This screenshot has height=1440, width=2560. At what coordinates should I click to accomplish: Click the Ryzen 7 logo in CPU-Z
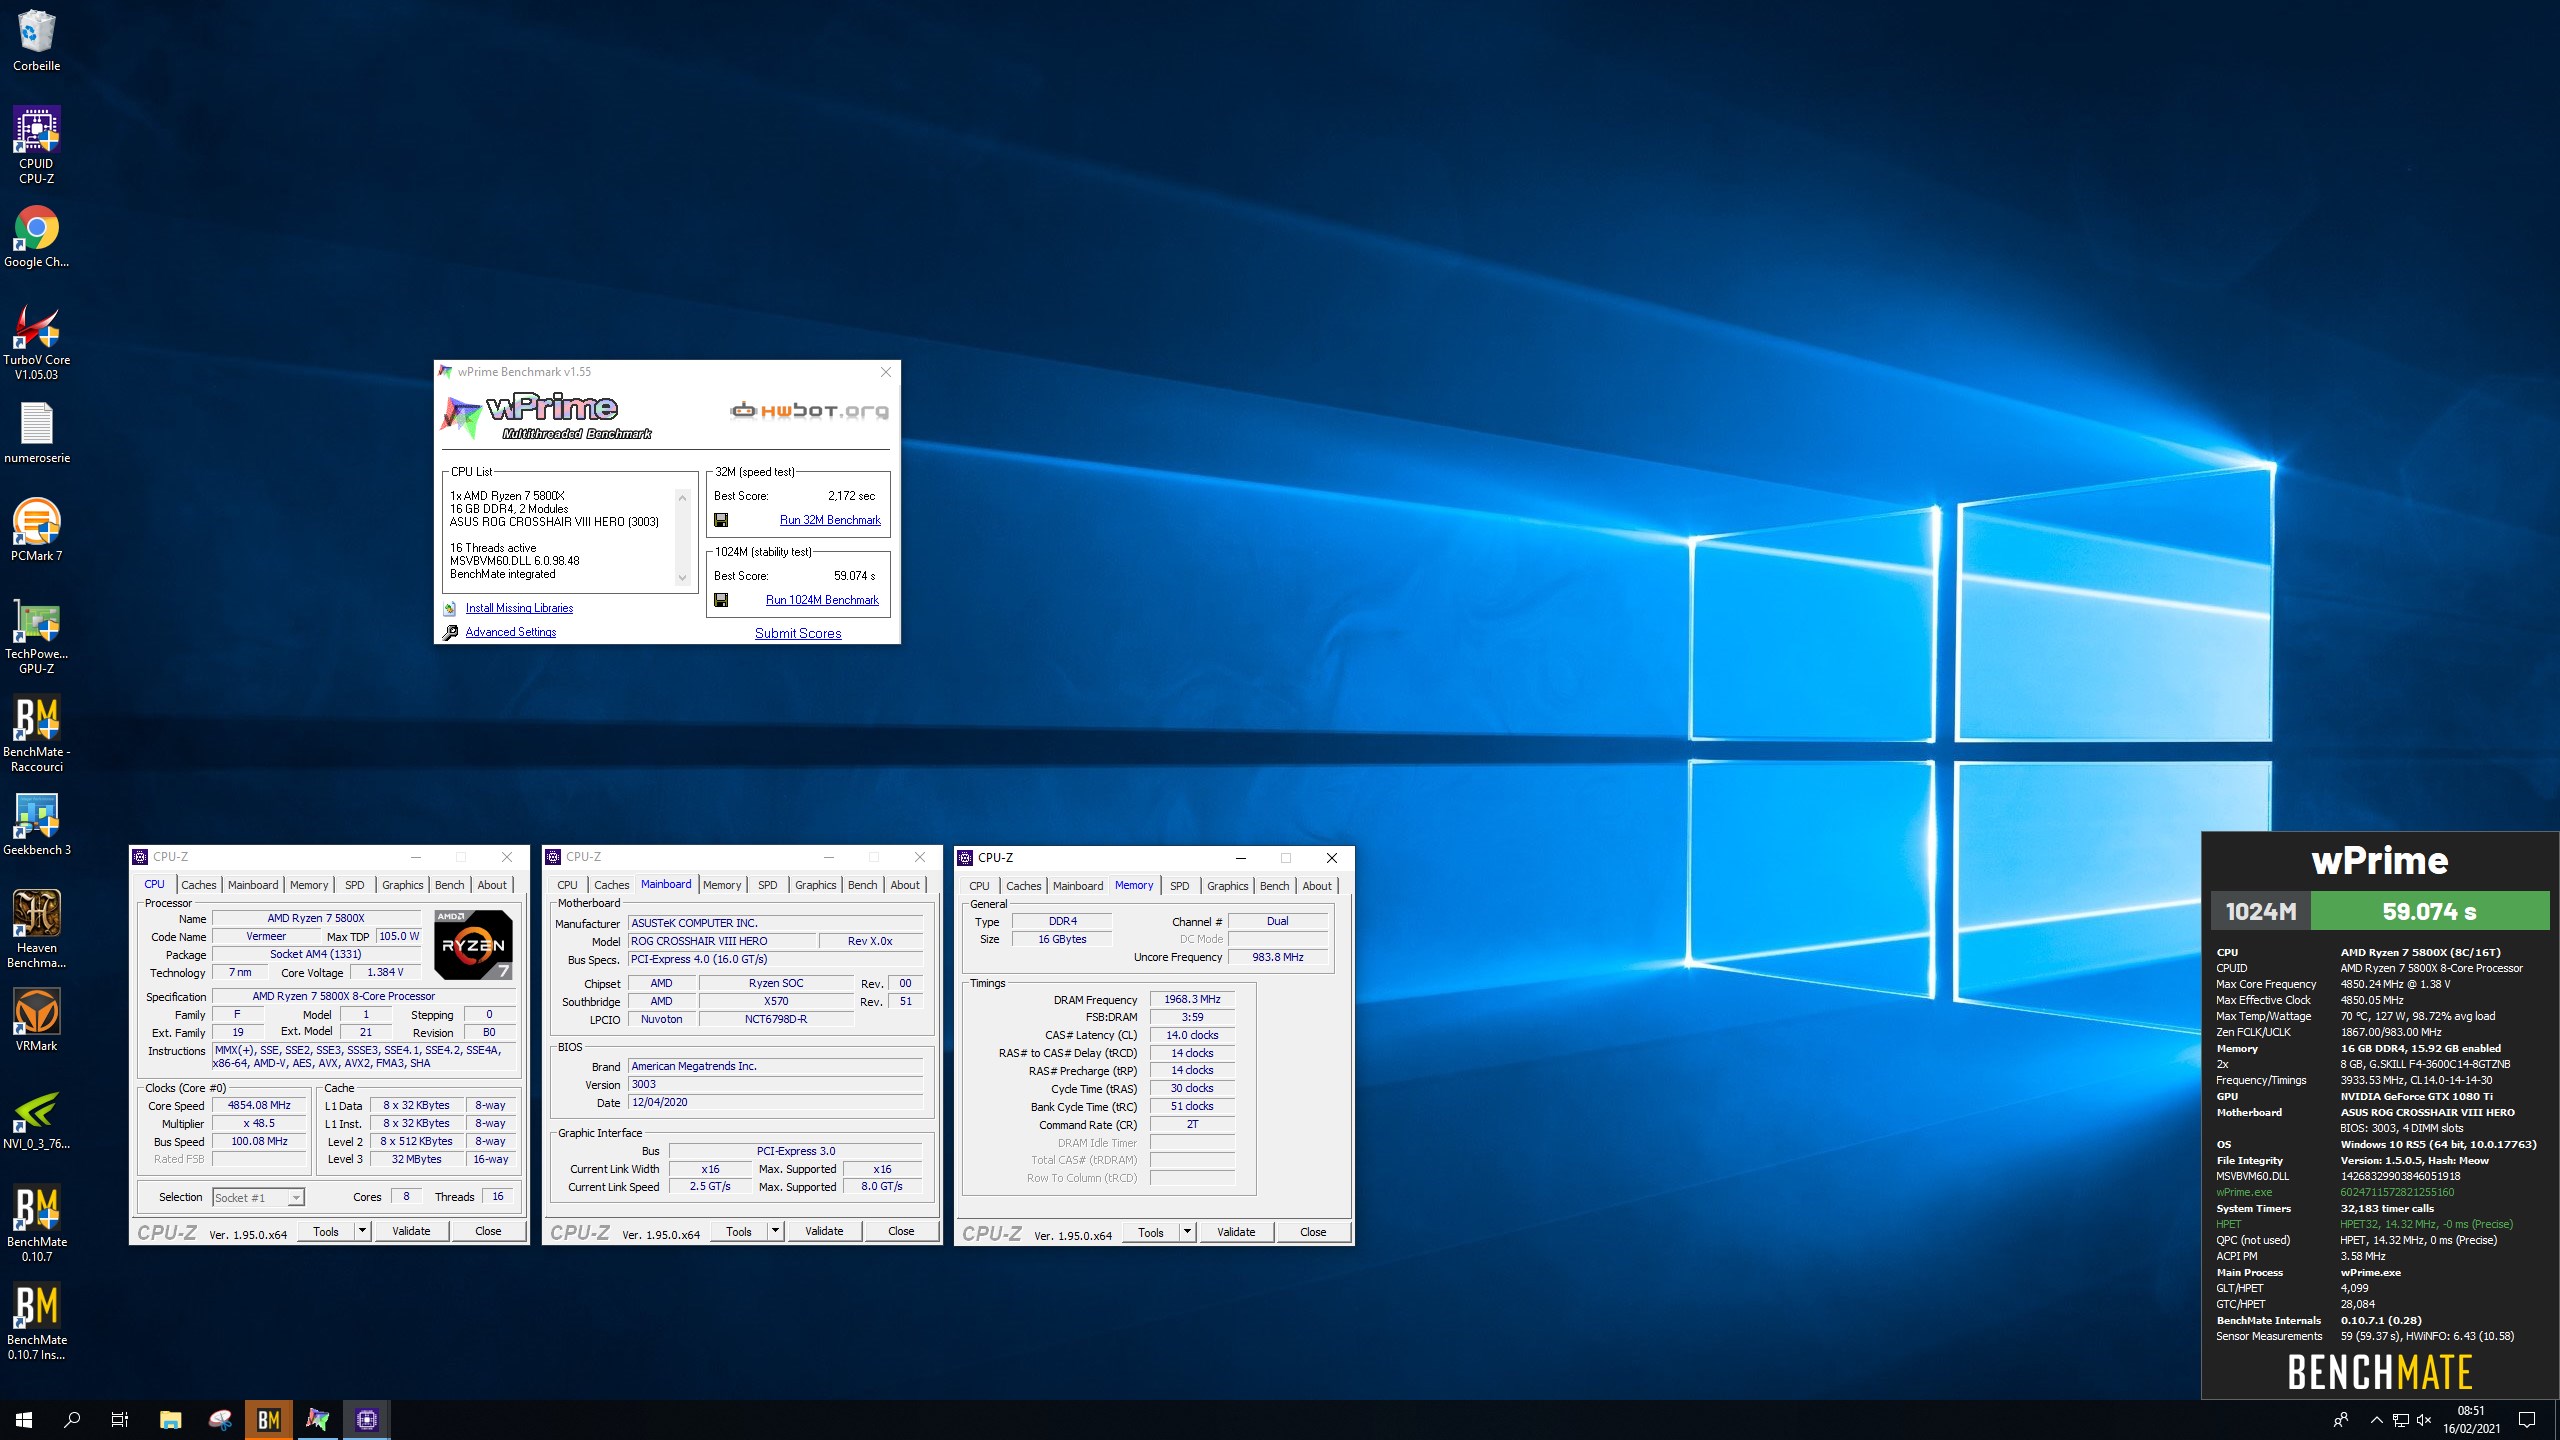(473, 944)
